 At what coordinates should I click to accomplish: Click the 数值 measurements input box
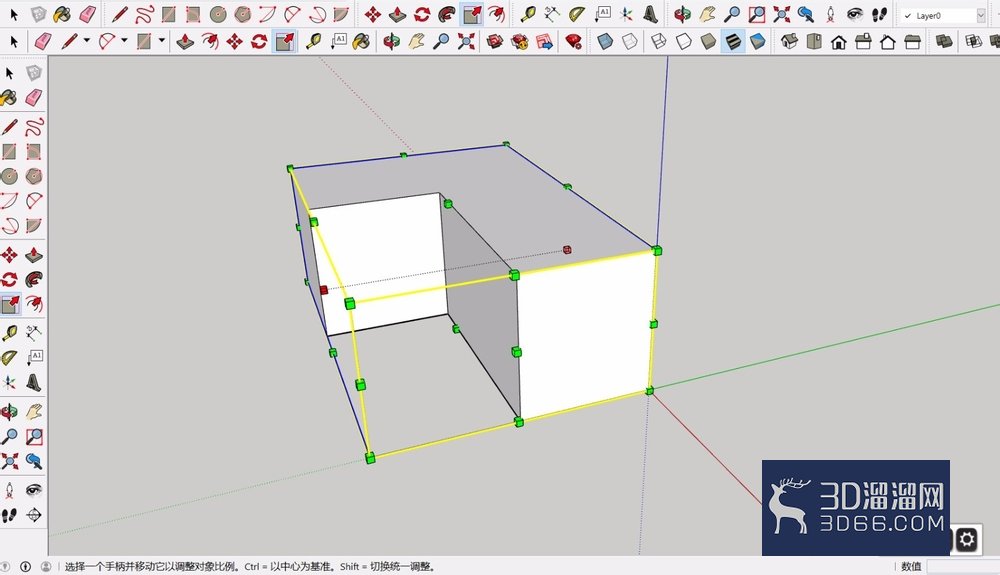[963, 566]
